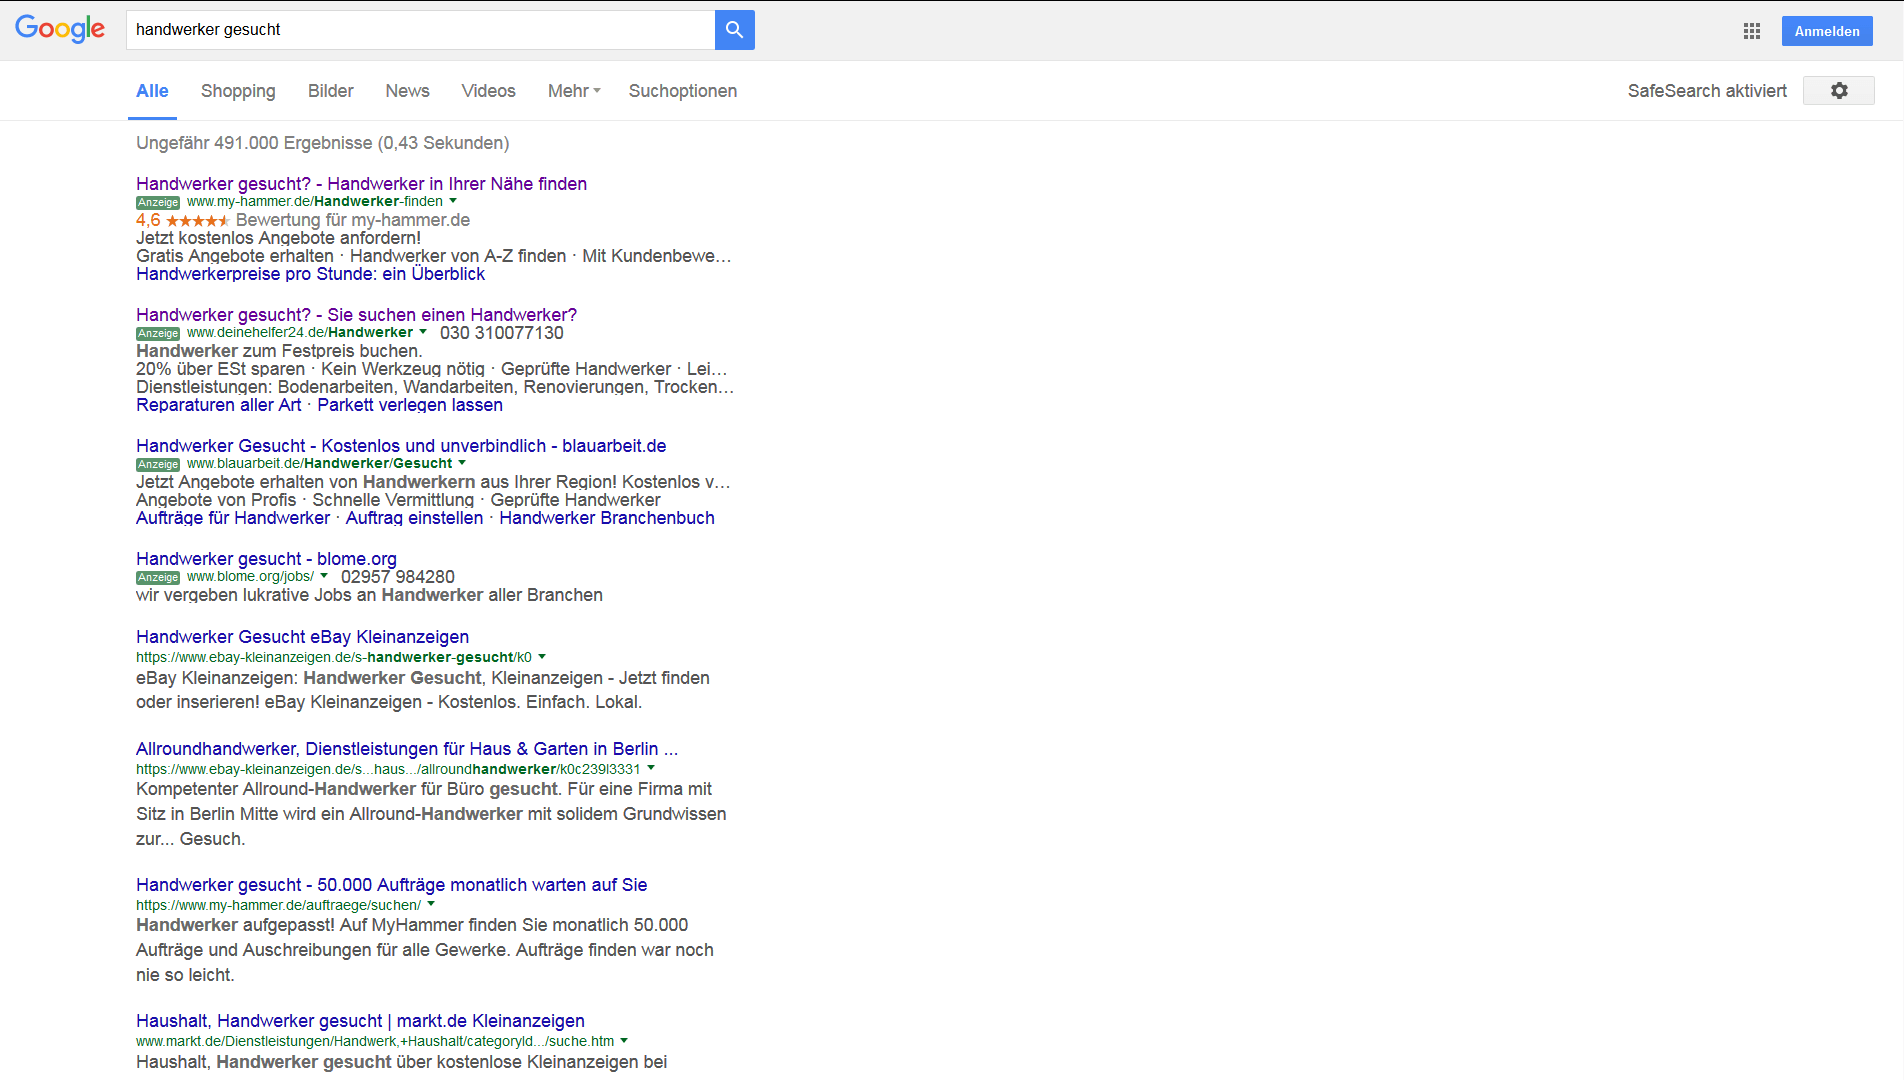The height and width of the screenshot is (1080, 1904).
Task: Open the settings gear button
Action: coord(1838,91)
